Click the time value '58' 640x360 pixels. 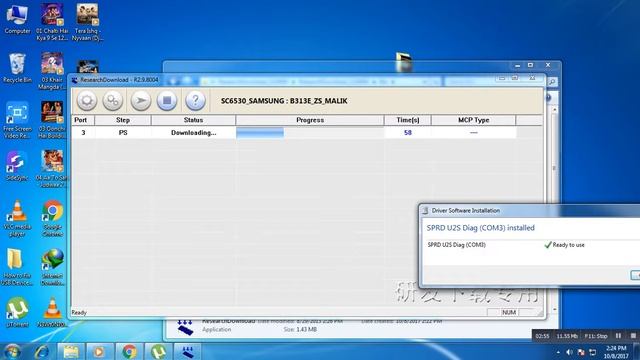[408, 133]
